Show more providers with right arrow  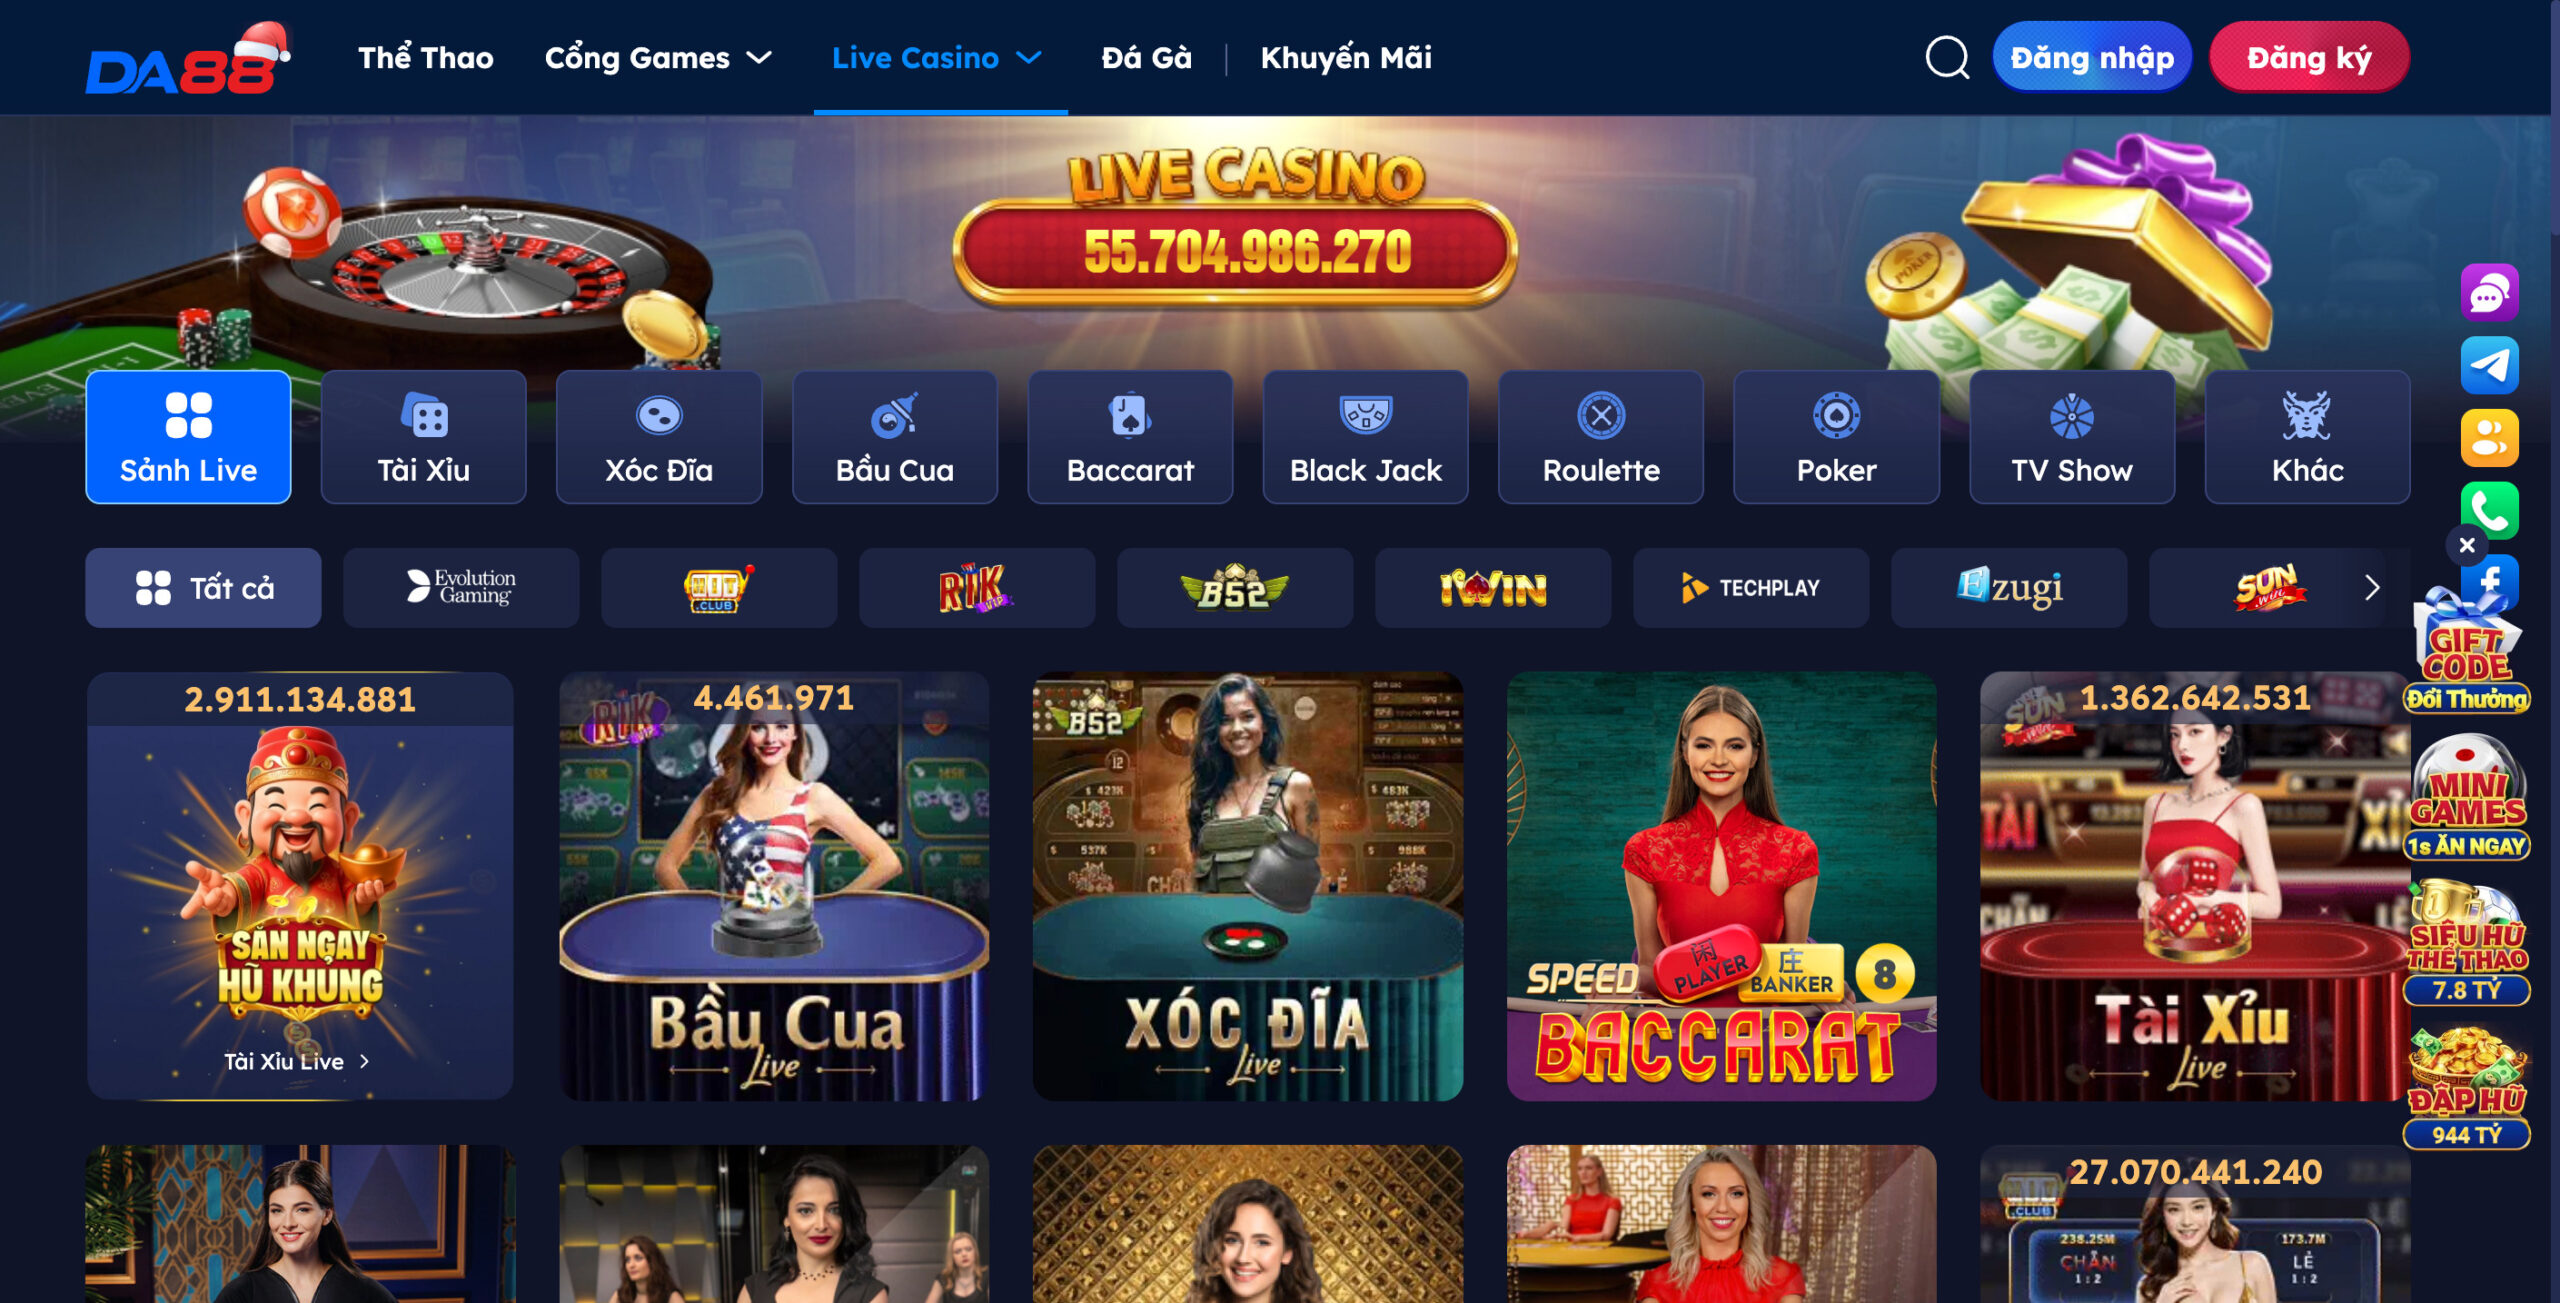coord(2372,588)
